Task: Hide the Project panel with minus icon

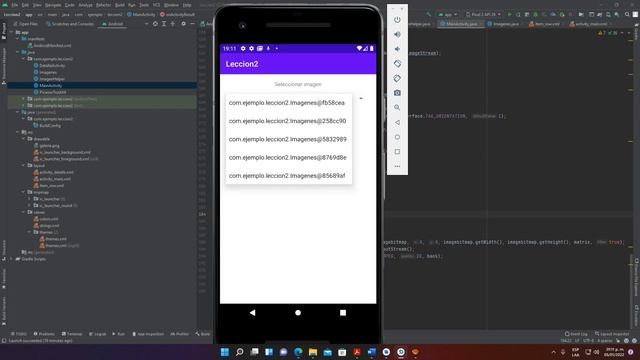Action: pos(192,24)
